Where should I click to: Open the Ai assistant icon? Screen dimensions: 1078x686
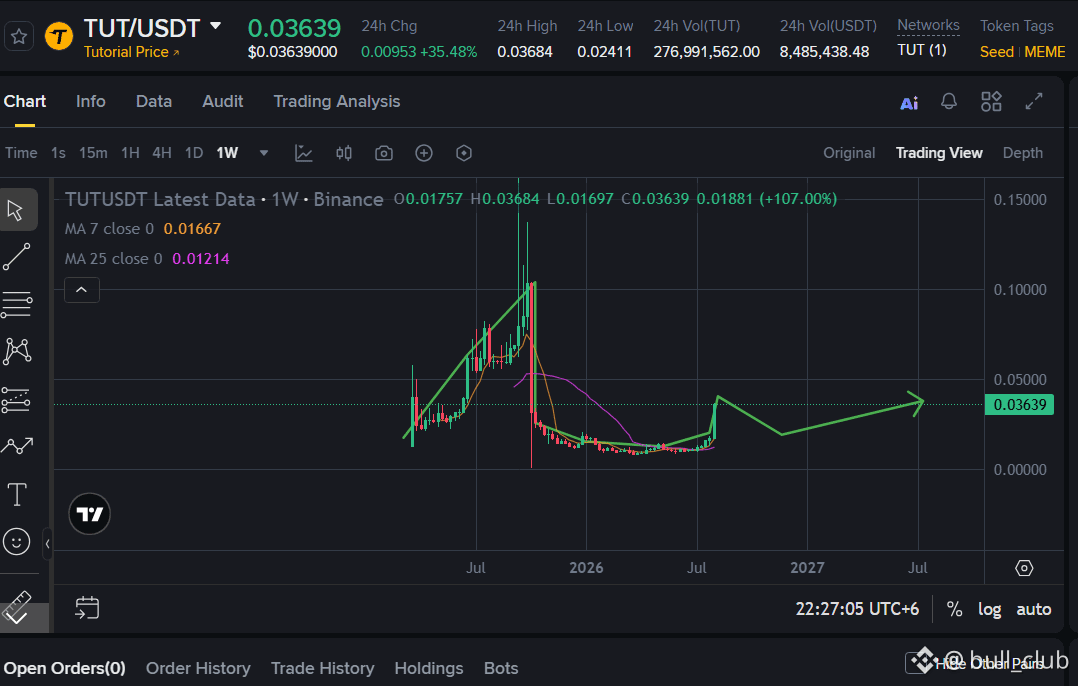click(909, 103)
